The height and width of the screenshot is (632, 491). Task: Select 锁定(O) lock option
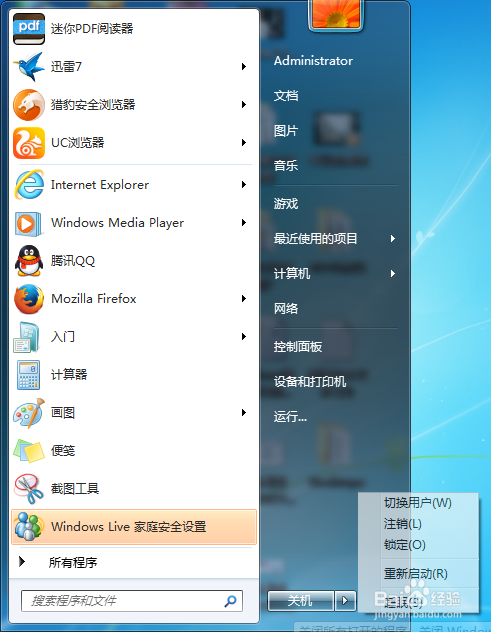coord(405,545)
